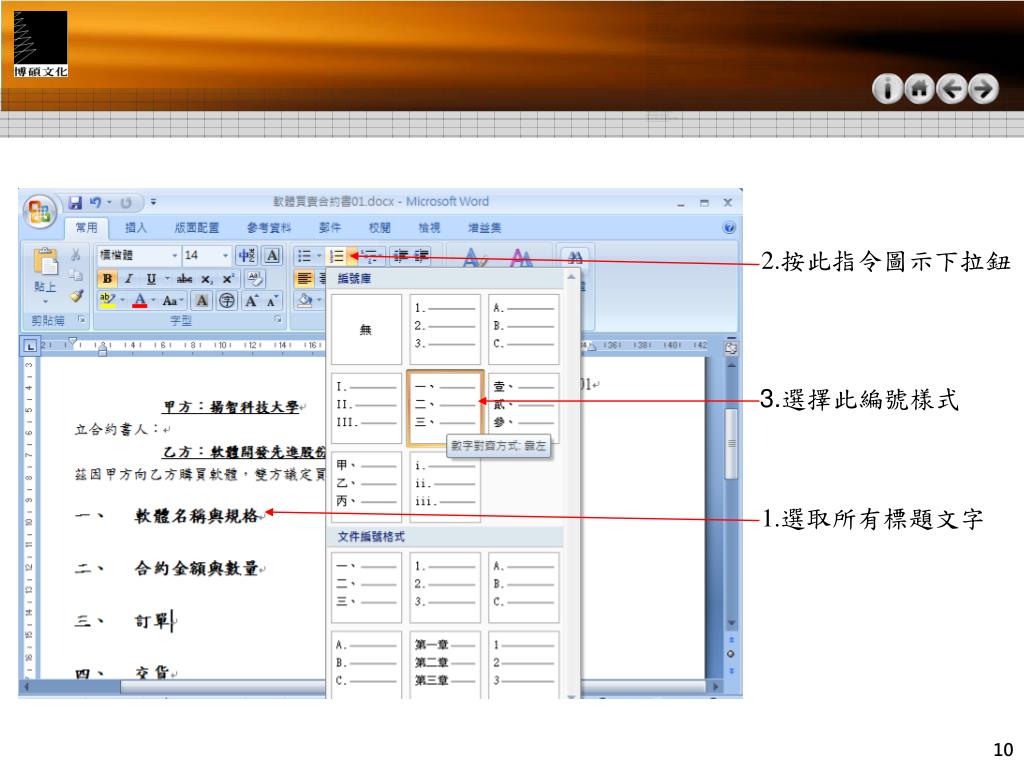Apply the red font color
The height and width of the screenshot is (768, 1024).
click(x=140, y=300)
